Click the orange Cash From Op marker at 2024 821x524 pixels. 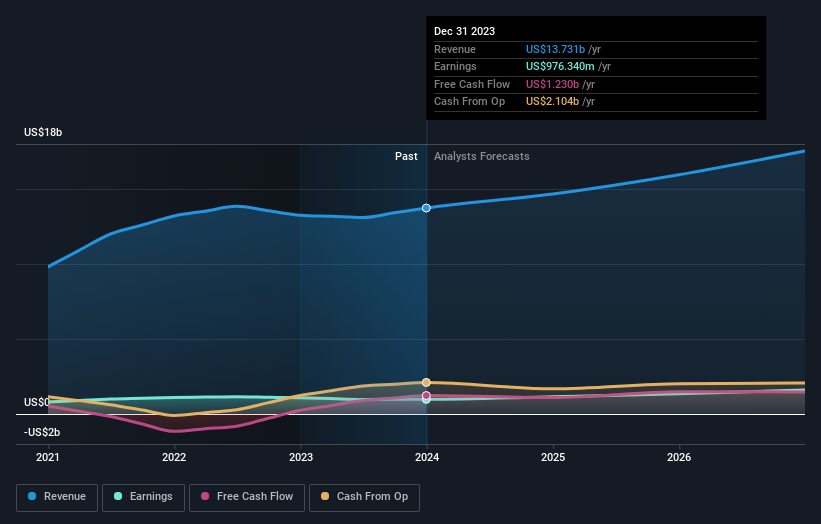(427, 382)
